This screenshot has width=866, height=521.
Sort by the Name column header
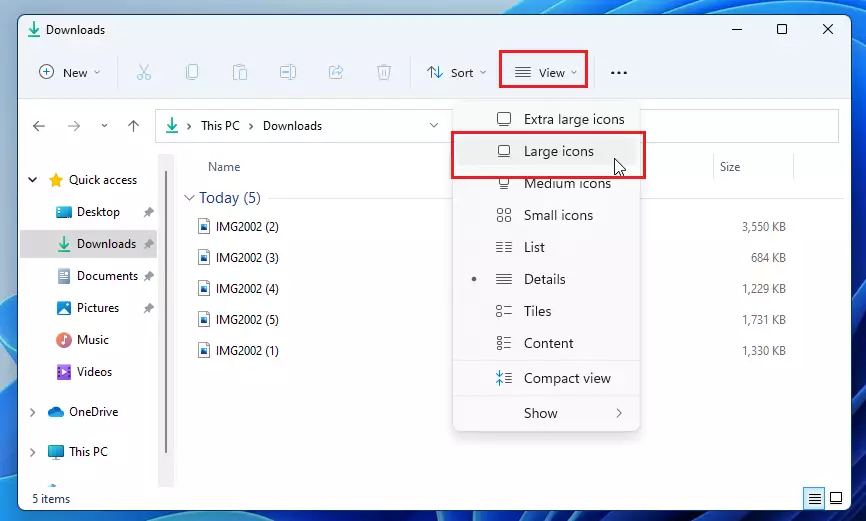(x=224, y=167)
